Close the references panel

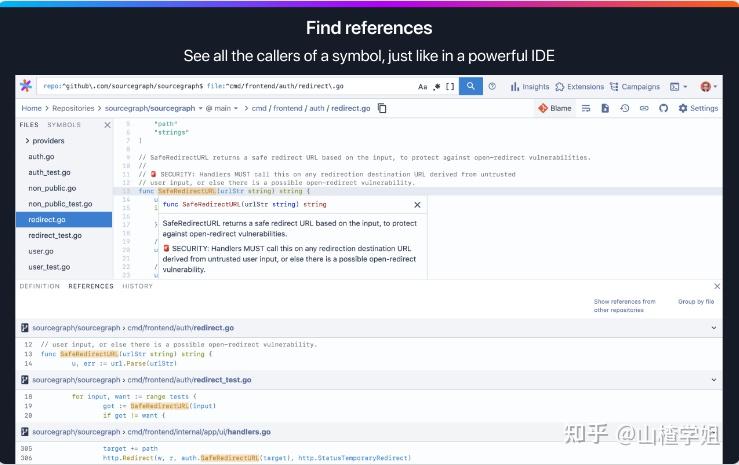pyautogui.click(x=717, y=286)
